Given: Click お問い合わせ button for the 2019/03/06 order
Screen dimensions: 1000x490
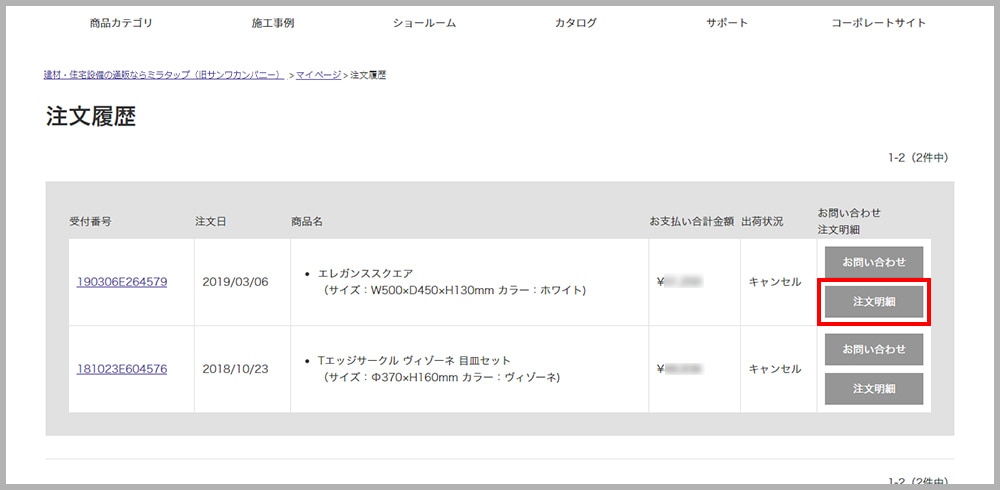Looking at the screenshot, I should [874, 262].
